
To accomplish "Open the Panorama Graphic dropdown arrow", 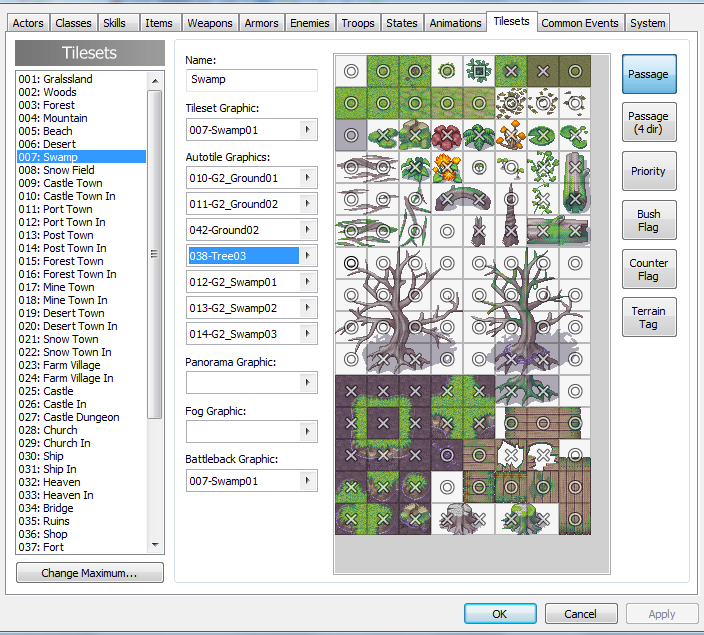I will (x=308, y=383).
